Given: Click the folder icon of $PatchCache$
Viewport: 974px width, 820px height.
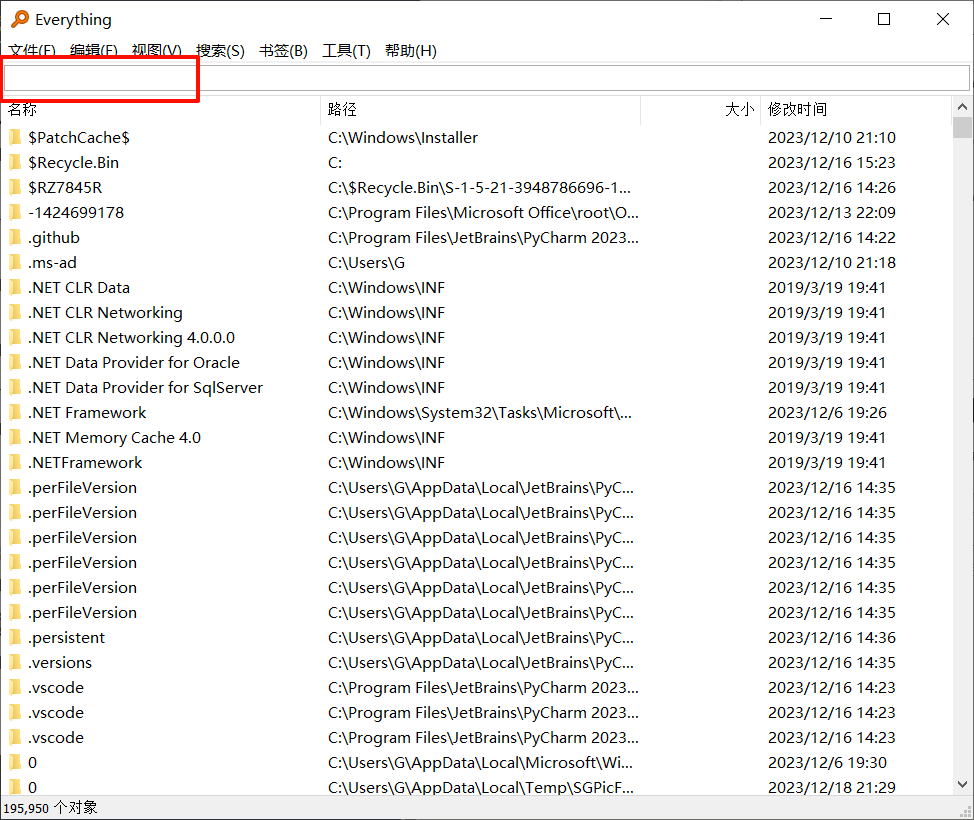Looking at the screenshot, I should tap(16, 137).
